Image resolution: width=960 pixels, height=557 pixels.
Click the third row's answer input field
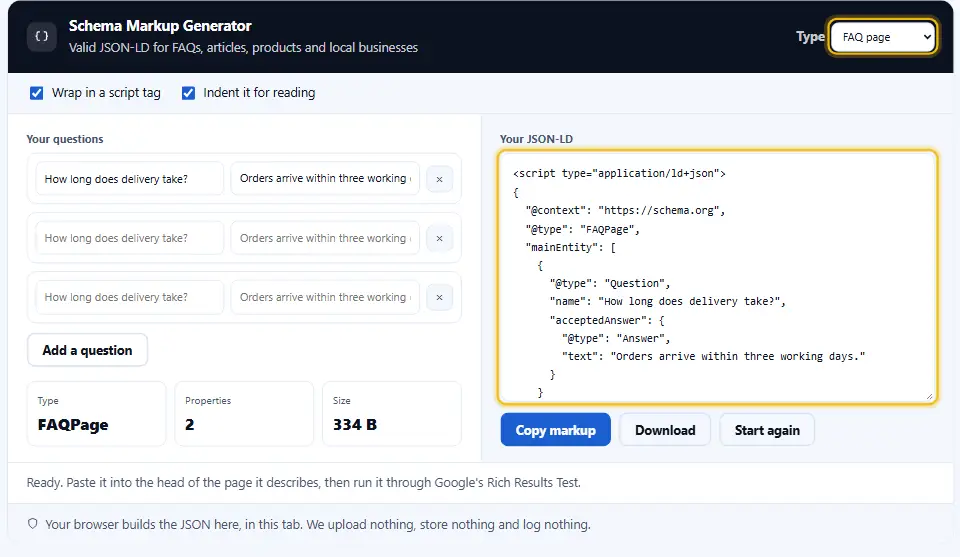tap(325, 297)
